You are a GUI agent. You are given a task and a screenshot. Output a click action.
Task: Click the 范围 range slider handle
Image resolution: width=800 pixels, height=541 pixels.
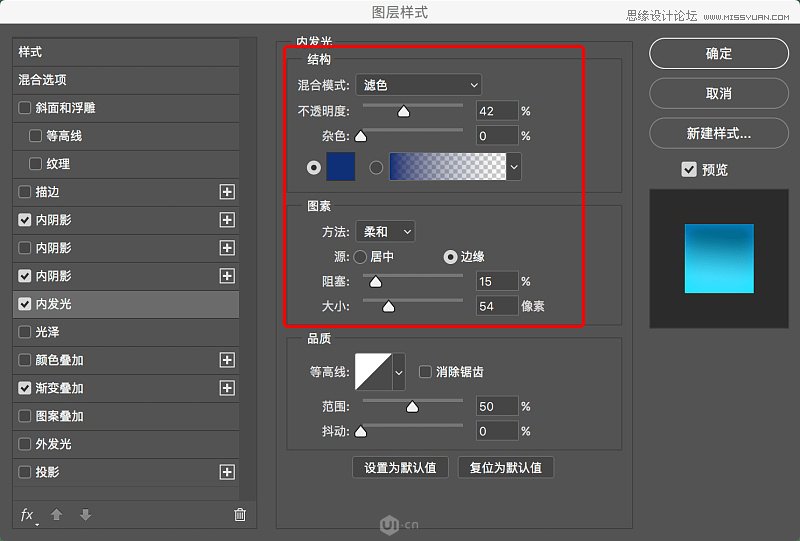[x=412, y=407]
